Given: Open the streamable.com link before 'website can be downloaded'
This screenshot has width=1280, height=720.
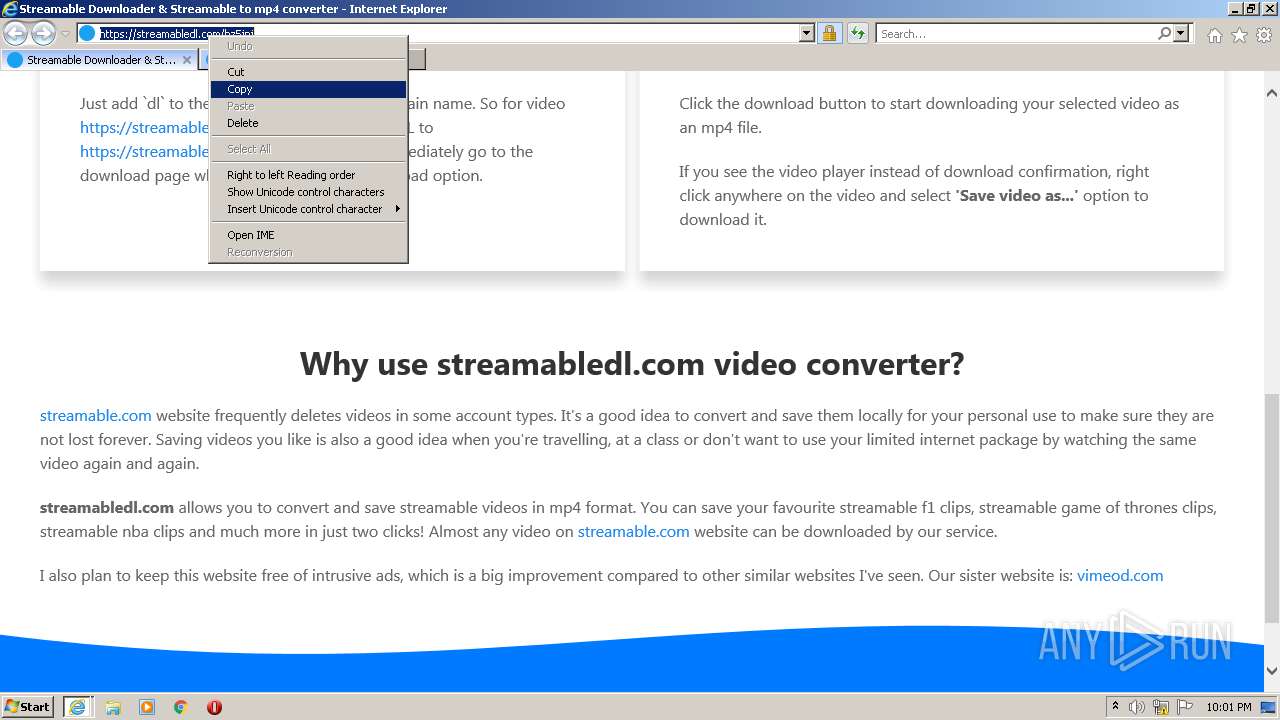Looking at the screenshot, I should 633,531.
